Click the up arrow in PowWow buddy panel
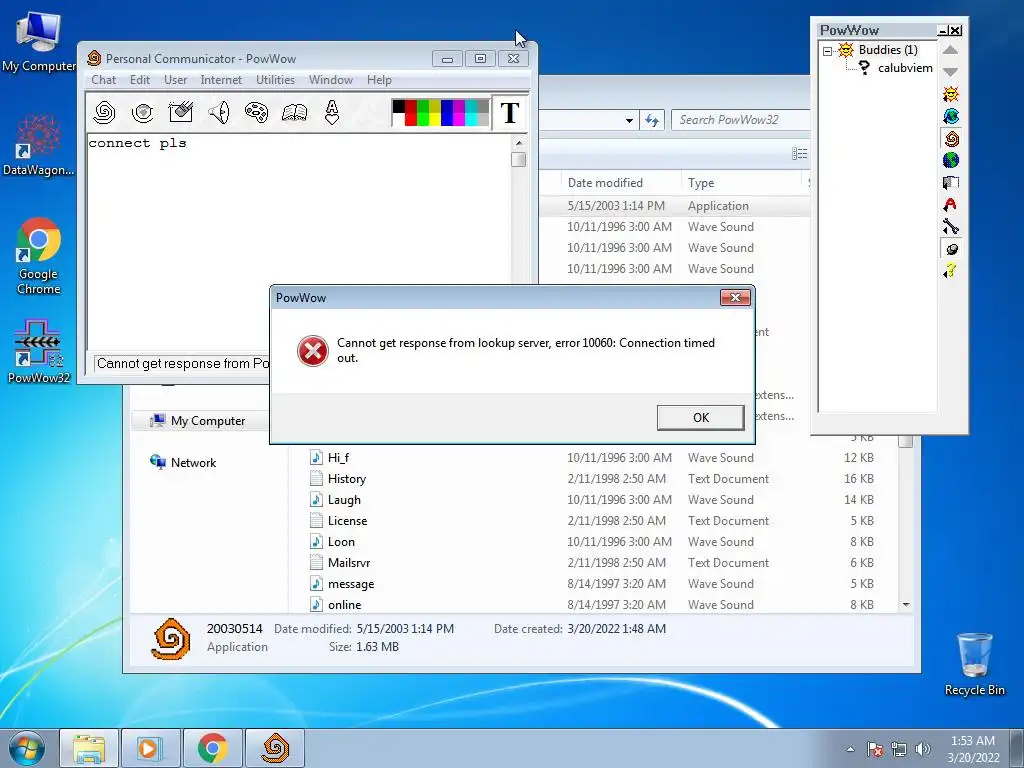The height and width of the screenshot is (768, 1024). [951, 50]
